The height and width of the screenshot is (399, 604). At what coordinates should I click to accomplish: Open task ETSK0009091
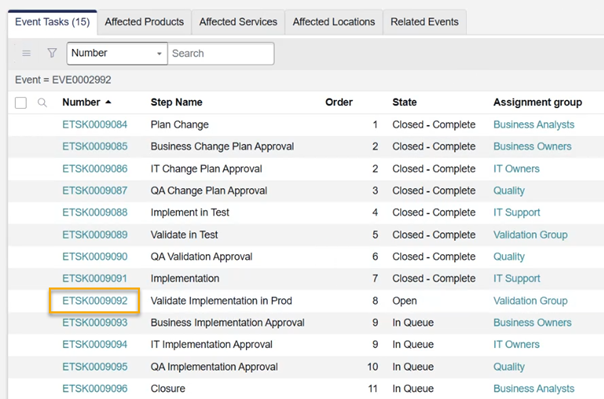point(95,278)
